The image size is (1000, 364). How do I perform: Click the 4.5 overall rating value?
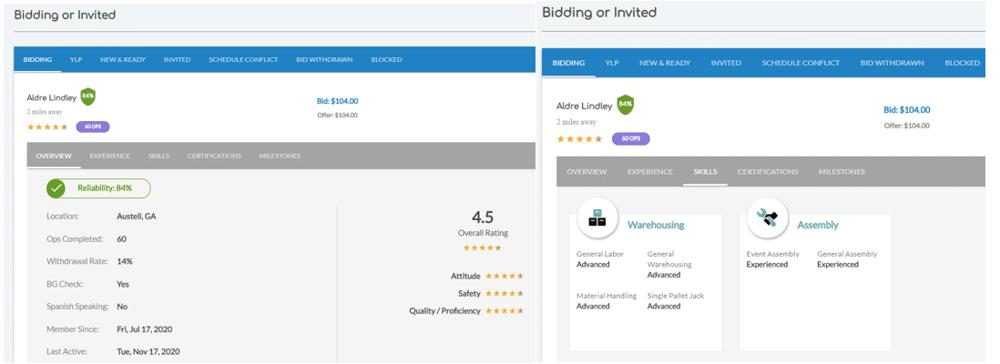(483, 217)
